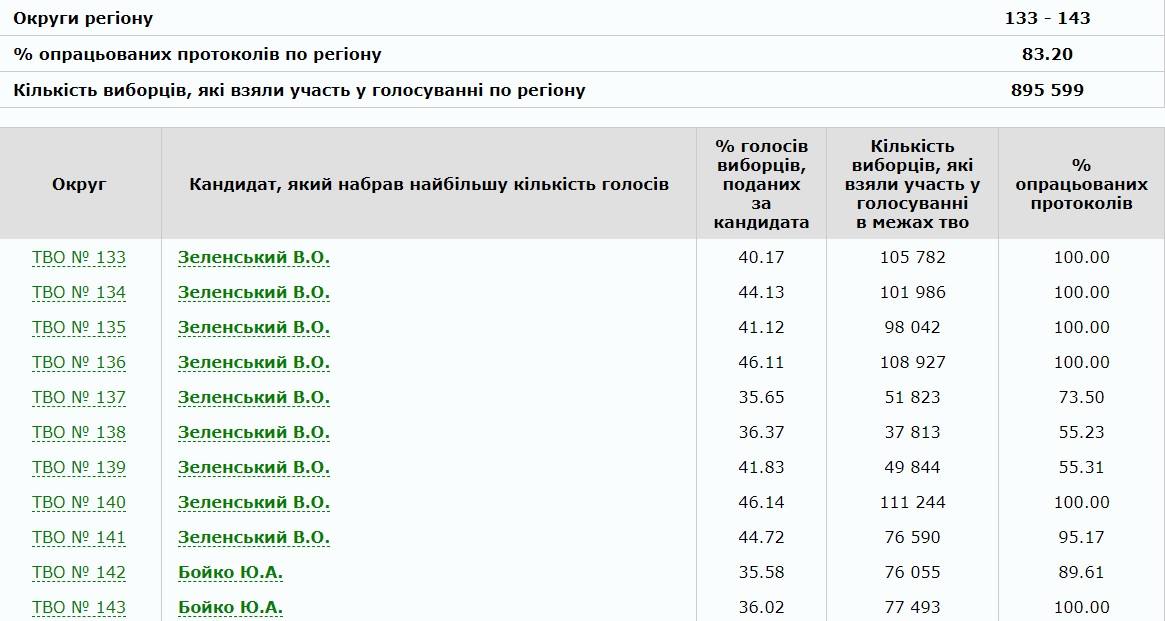Screen dimensions: 1165x621
Task: Open the ТВО № 142 district link
Action: click(79, 573)
